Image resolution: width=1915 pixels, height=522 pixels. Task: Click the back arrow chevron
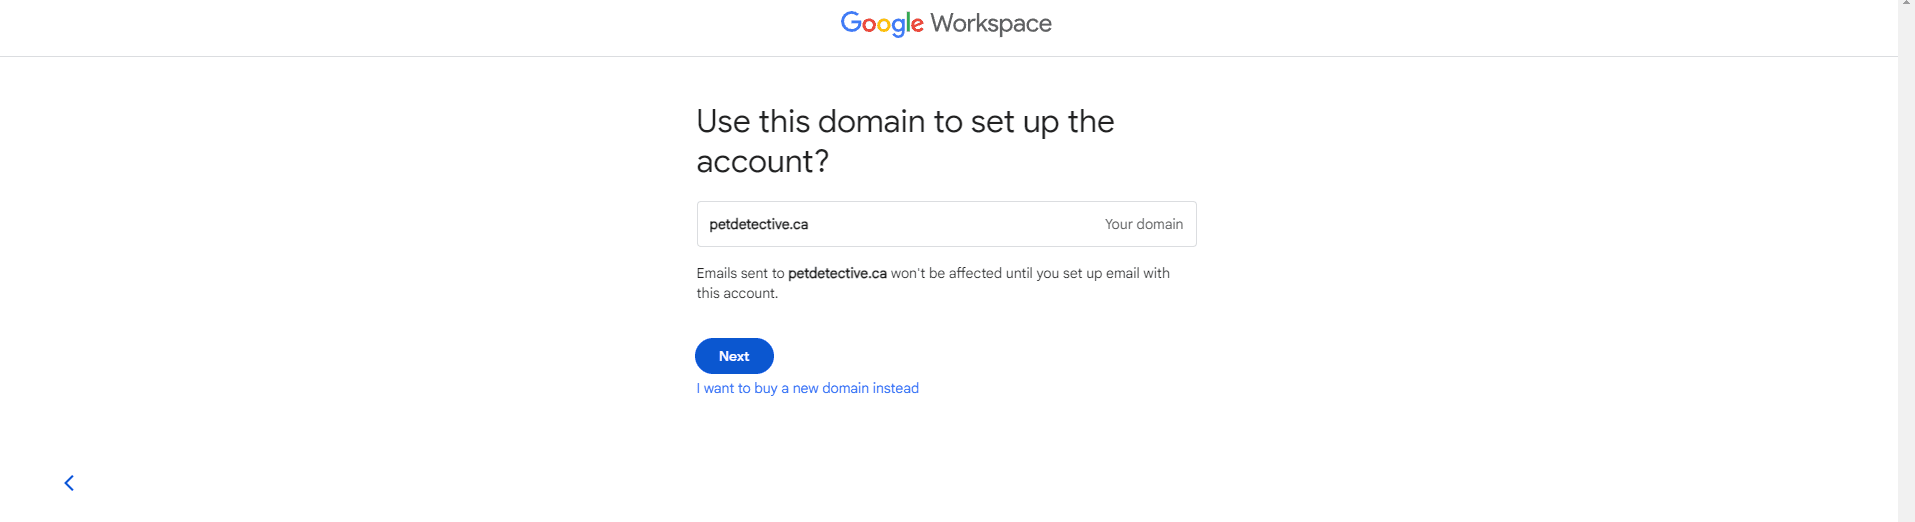coord(69,483)
